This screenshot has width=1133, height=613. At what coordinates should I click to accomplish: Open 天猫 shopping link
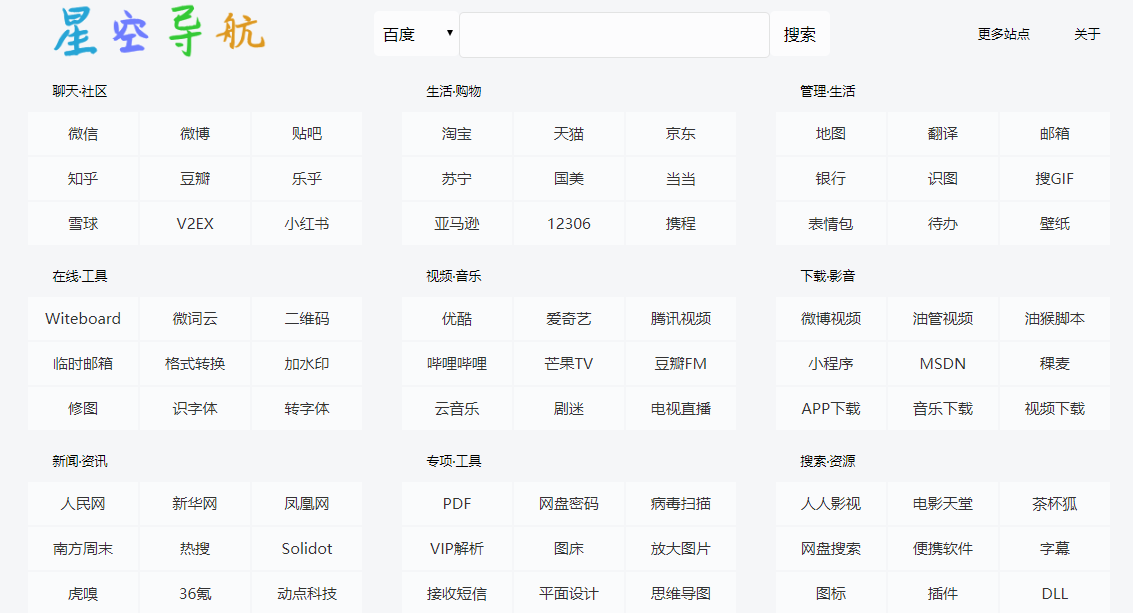point(569,134)
